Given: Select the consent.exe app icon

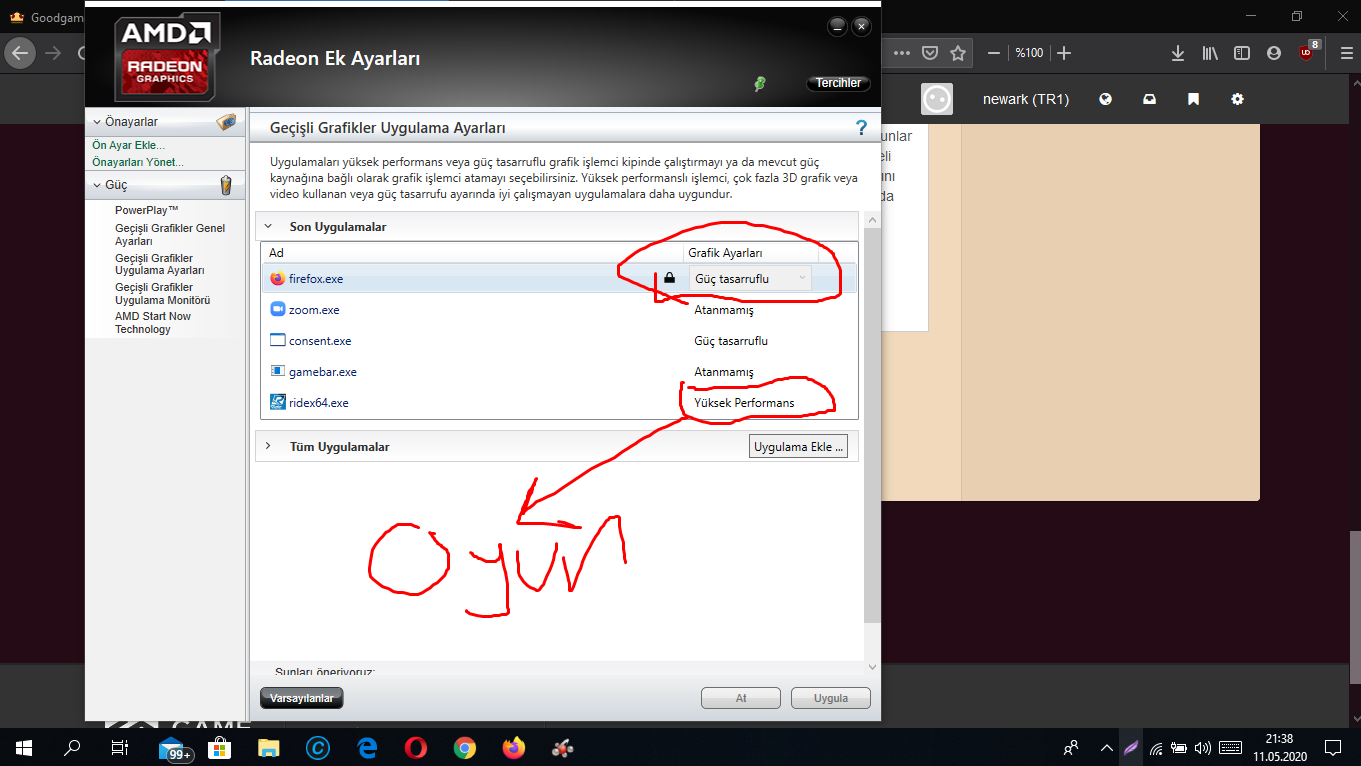Looking at the screenshot, I should click(x=278, y=341).
